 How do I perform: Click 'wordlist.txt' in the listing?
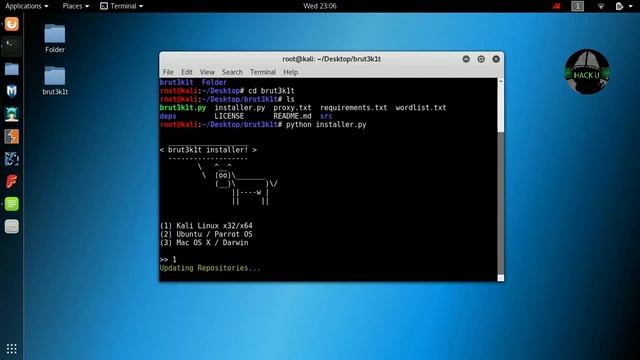[421, 108]
